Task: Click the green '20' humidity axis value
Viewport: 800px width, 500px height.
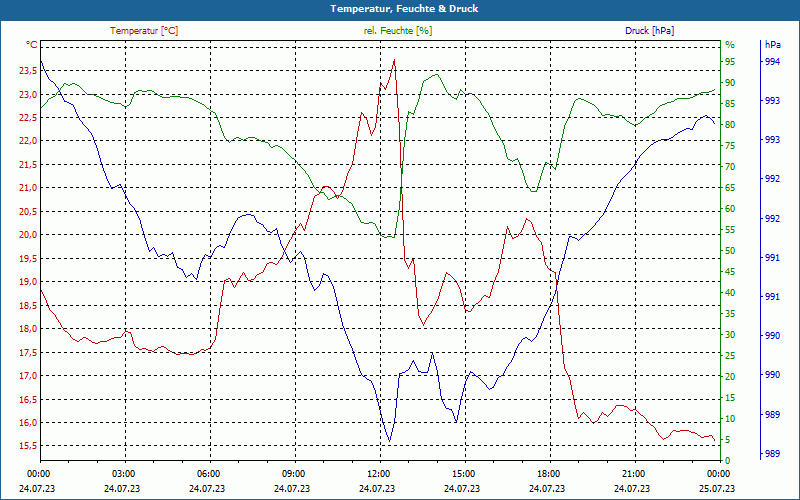Action: [x=730, y=377]
